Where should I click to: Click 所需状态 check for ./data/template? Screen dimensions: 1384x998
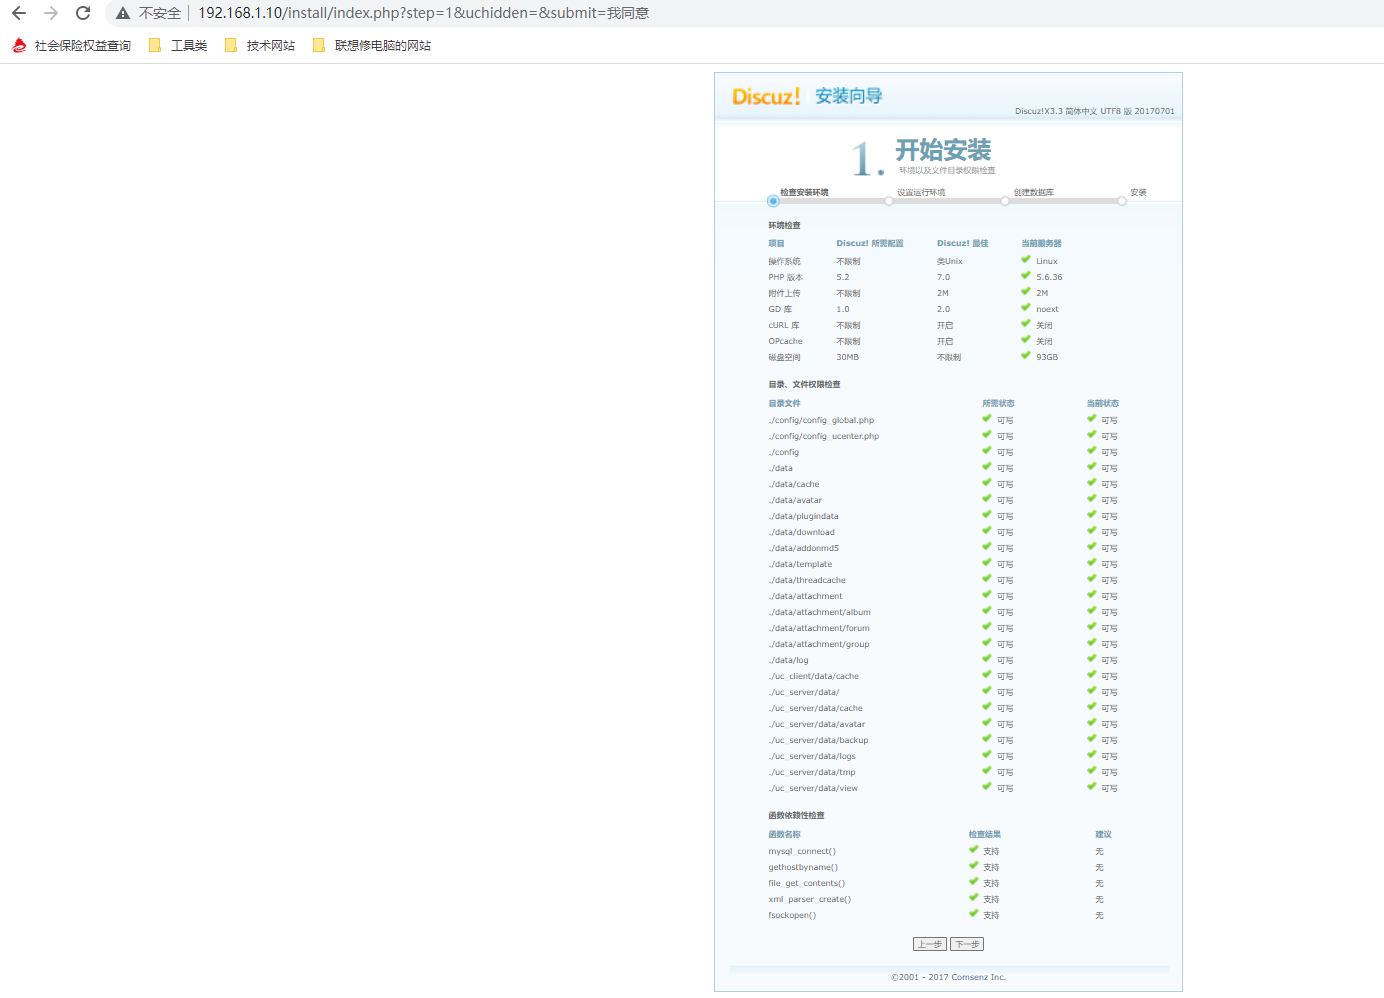[x=986, y=562]
